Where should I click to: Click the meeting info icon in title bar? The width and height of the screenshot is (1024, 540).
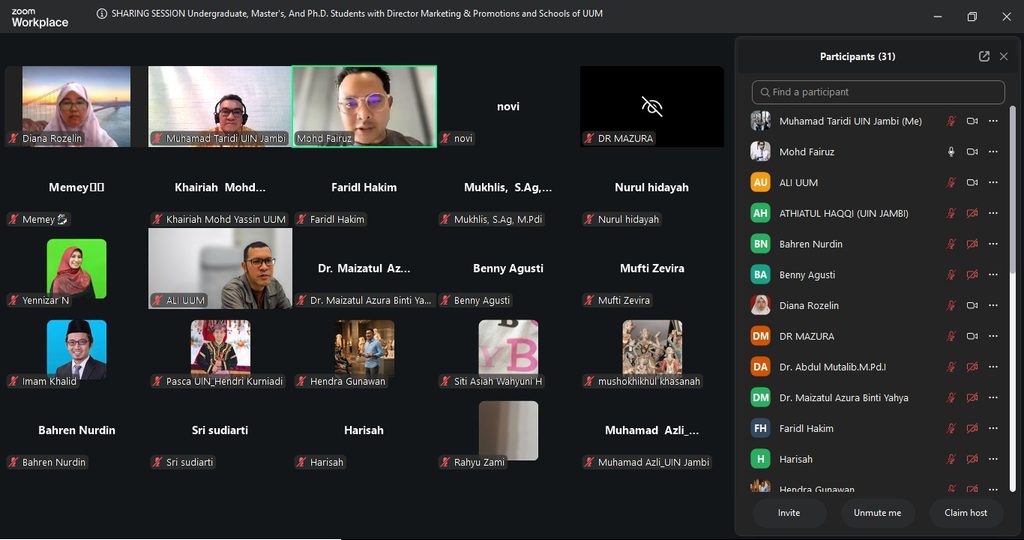click(x=102, y=14)
